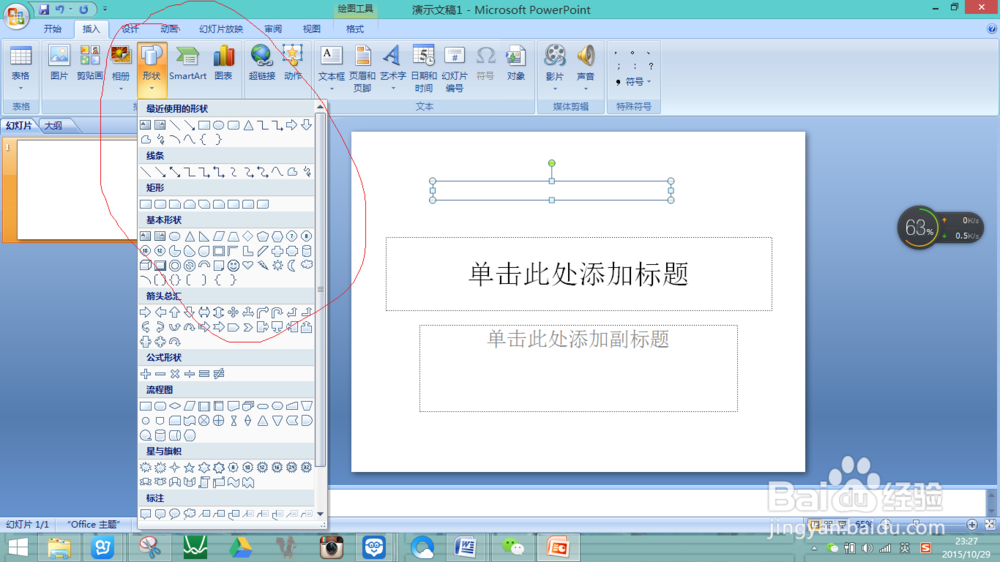This screenshot has width=1000, height=562.
Task: Click the shapes gallery scroll-up arrow
Action: coord(320,107)
